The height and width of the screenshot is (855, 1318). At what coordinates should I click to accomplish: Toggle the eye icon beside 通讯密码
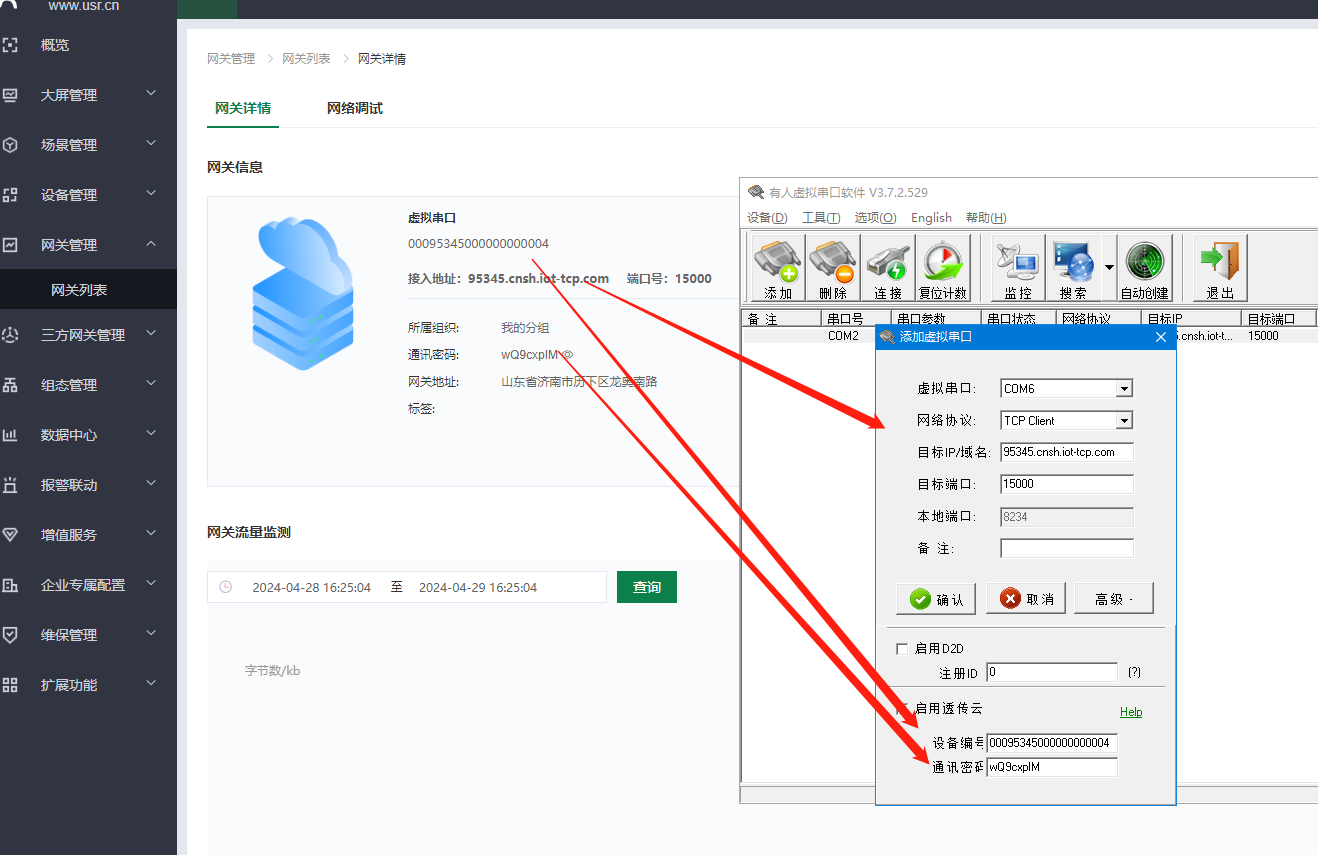pos(567,354)
